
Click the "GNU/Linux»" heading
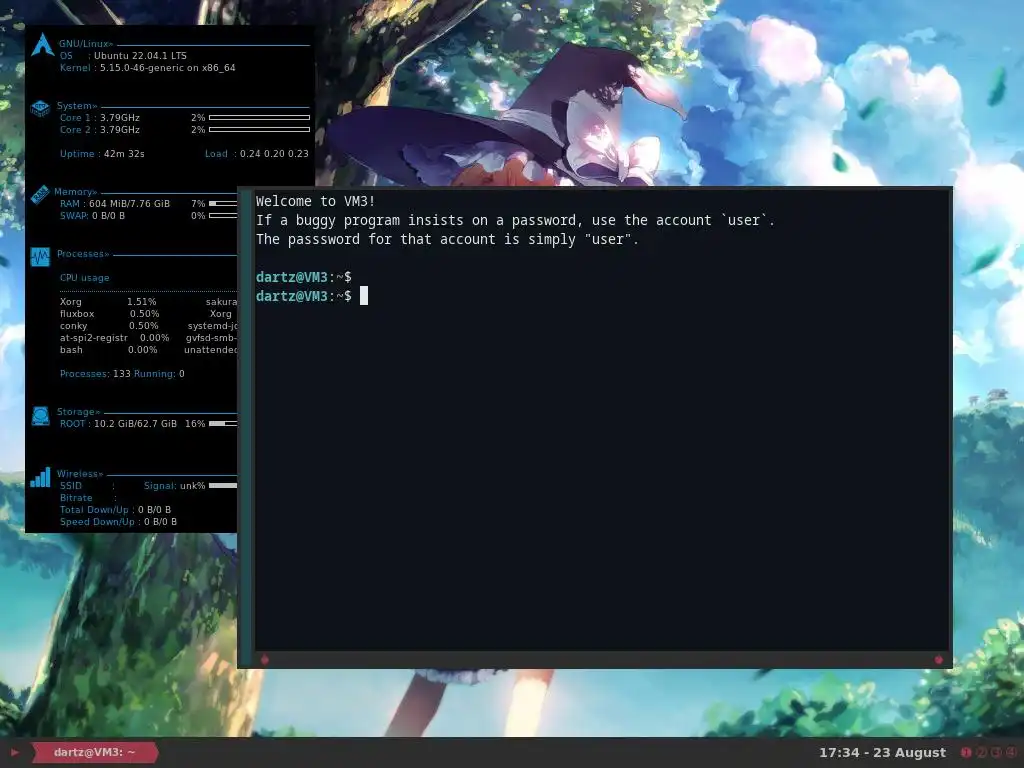point(86,44)
